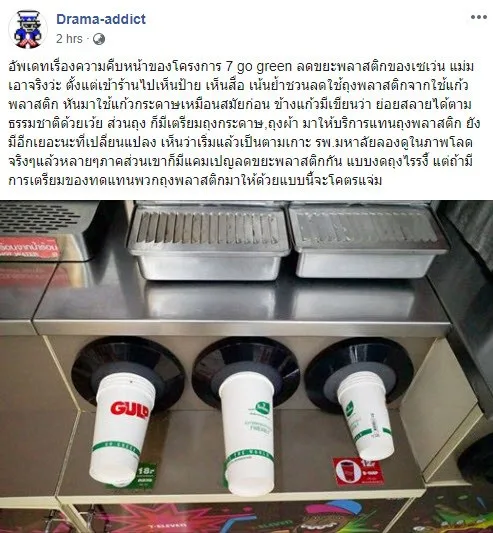Click the right stainless steel tray
The image size is (493, 533).
click(x=367, y=242)
